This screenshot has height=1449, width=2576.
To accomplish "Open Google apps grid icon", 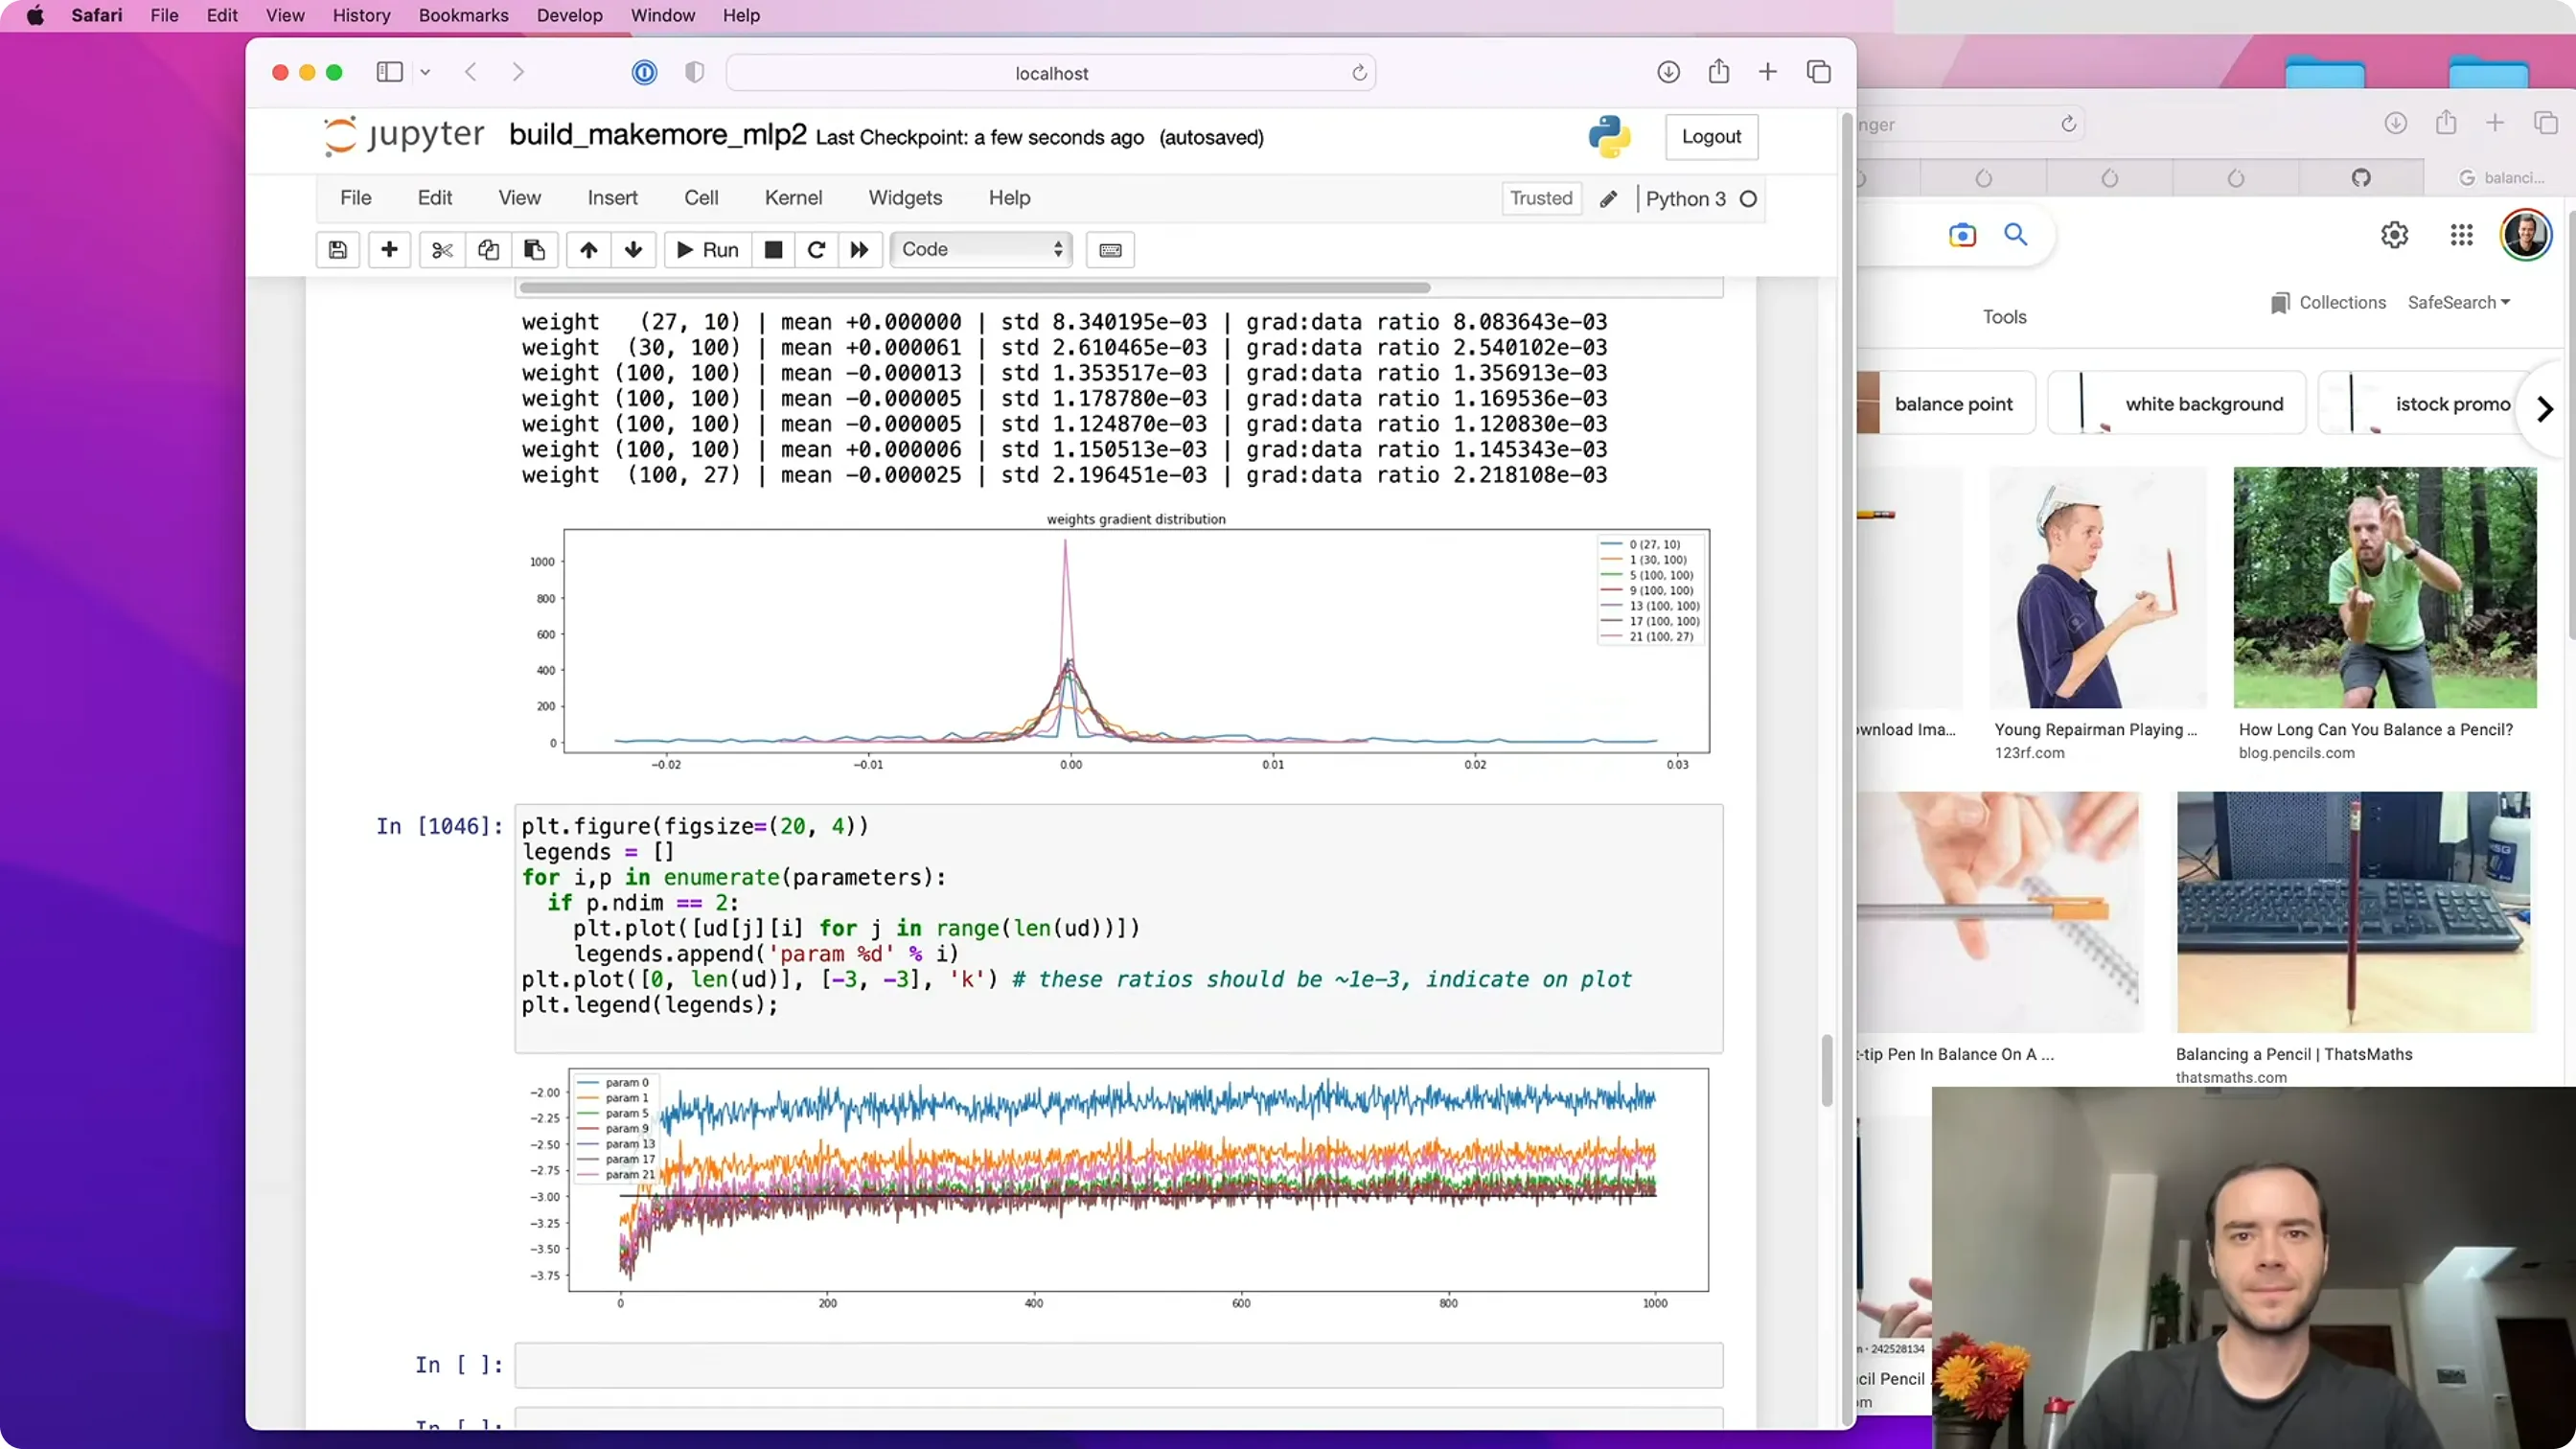I will [x=2461, y=235].
